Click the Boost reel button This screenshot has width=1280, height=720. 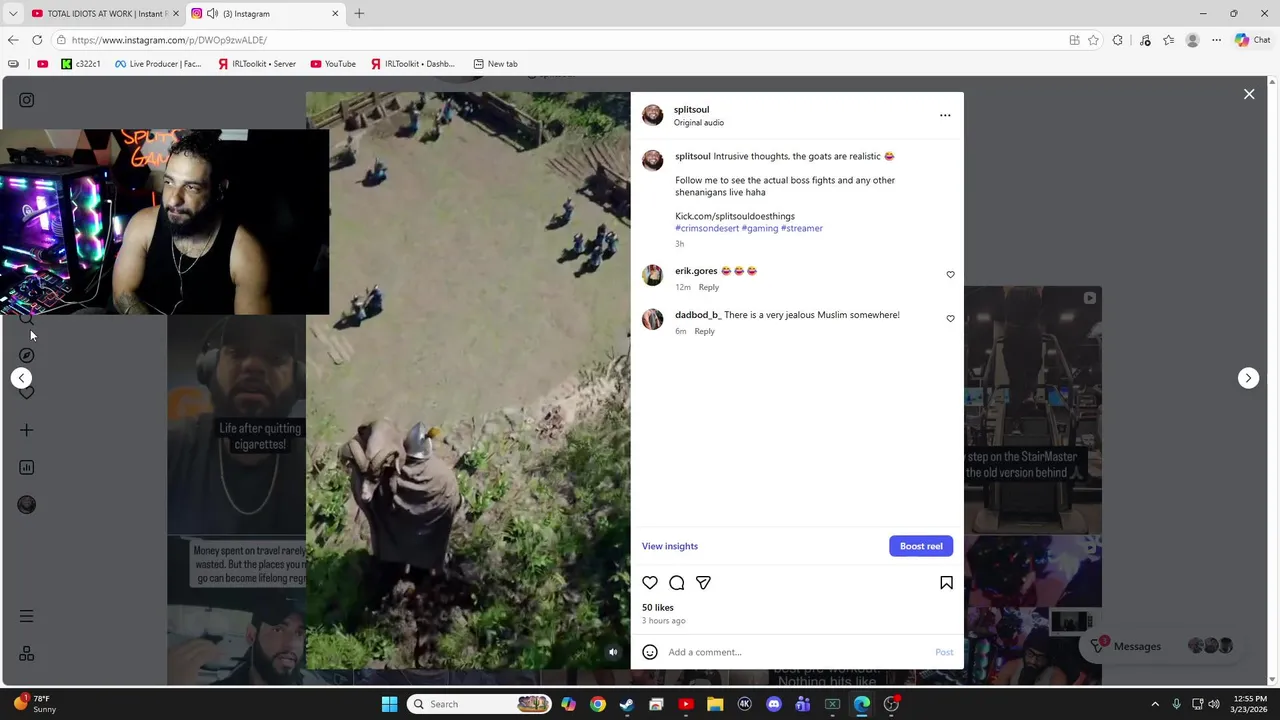click(921, 546)
